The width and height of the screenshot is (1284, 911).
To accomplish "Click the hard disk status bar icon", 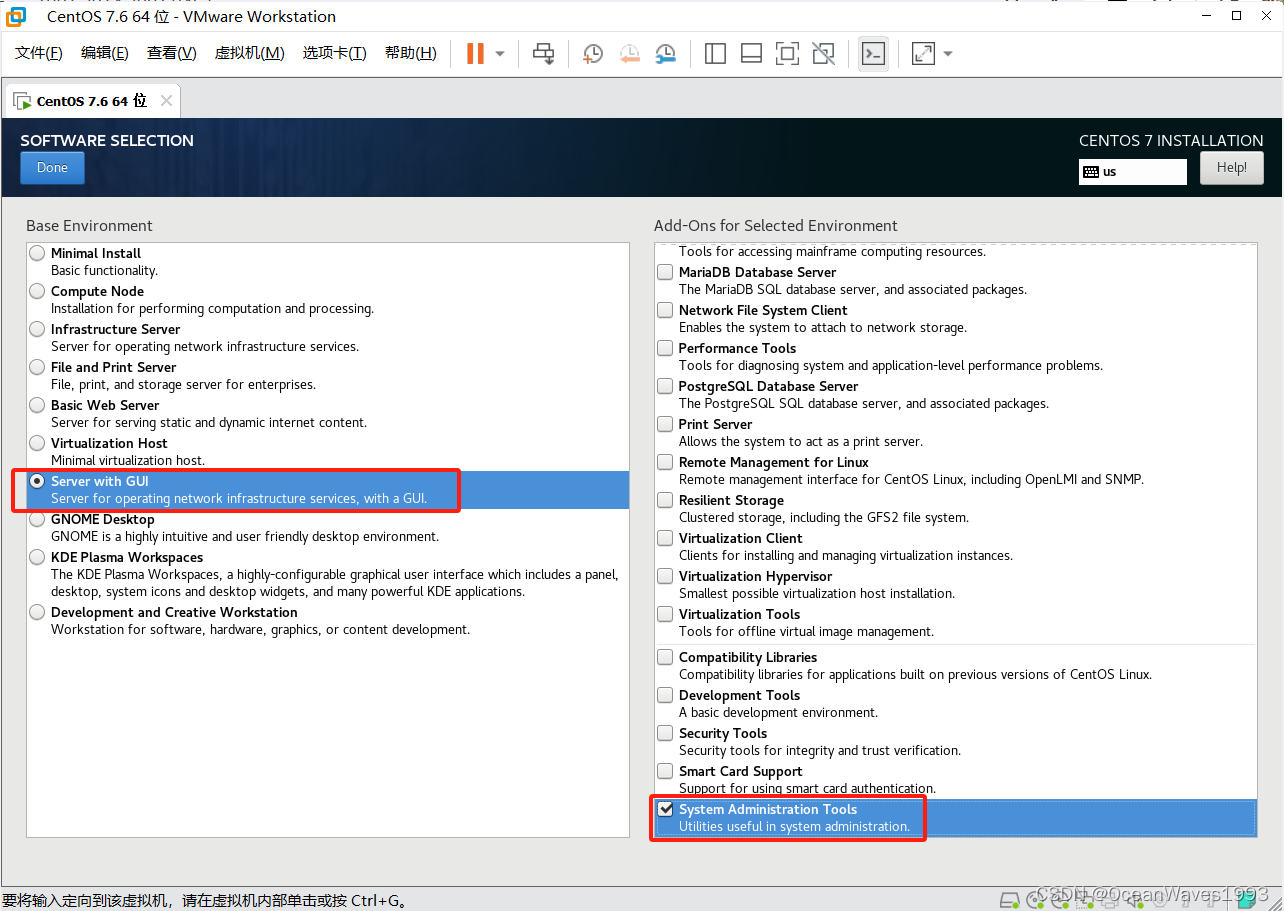I will tap(1010, 898).
